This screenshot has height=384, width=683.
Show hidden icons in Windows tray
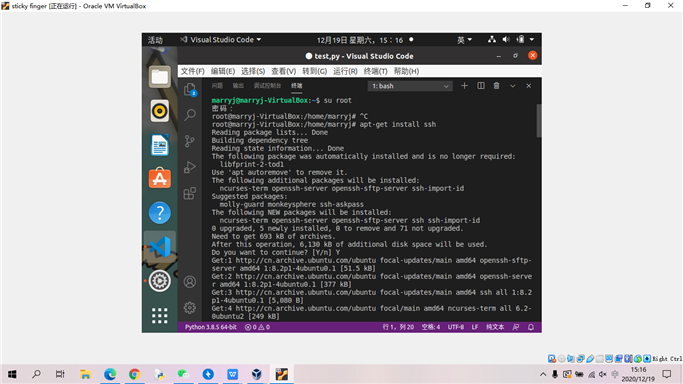point(543,374)
